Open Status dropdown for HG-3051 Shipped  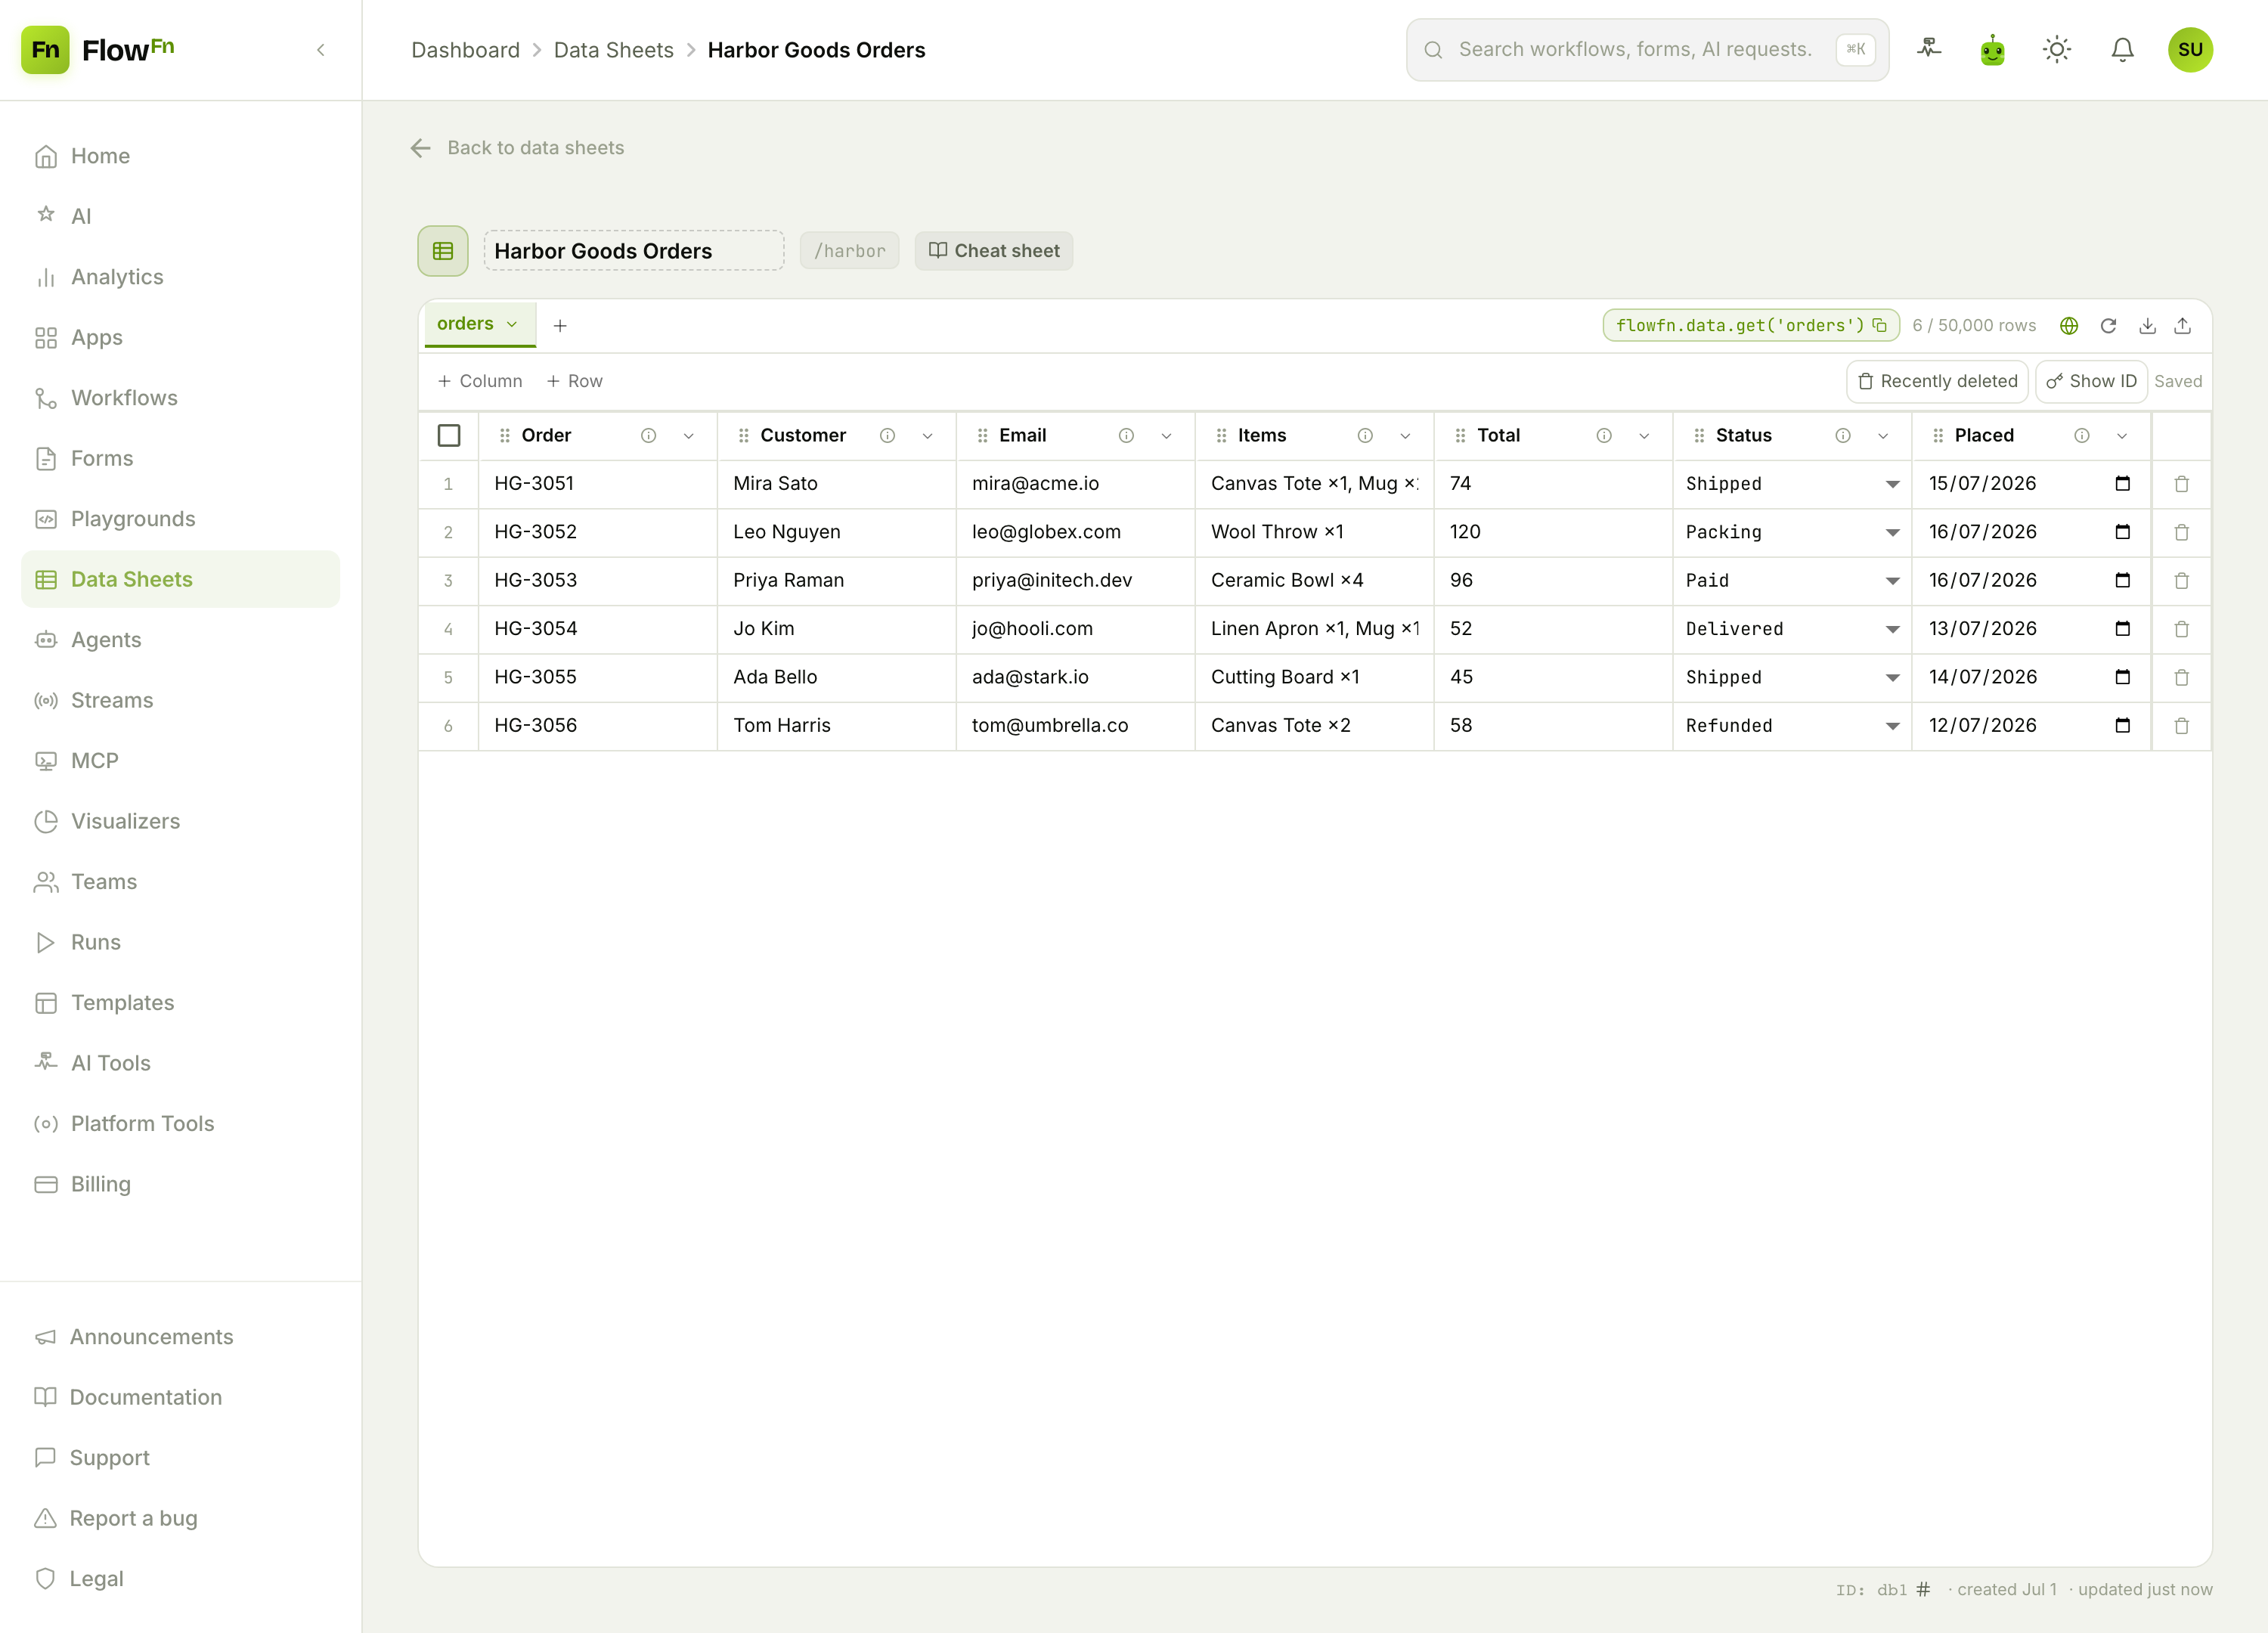(x=1792, y=484)
